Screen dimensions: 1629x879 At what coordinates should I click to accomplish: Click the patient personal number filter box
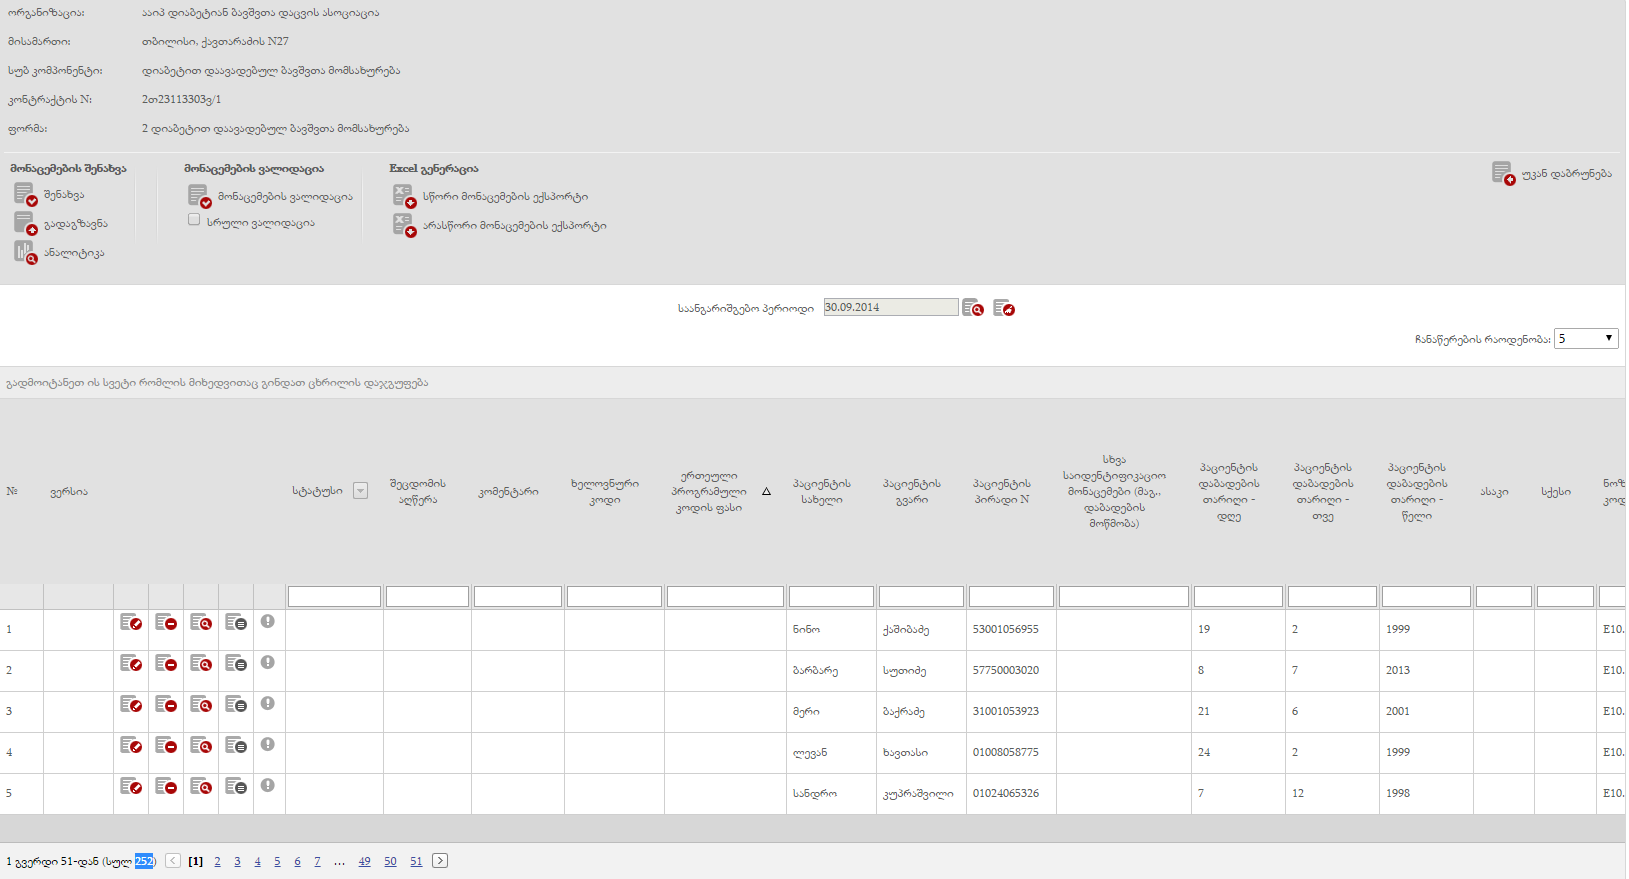click(x=1010, y=597)
